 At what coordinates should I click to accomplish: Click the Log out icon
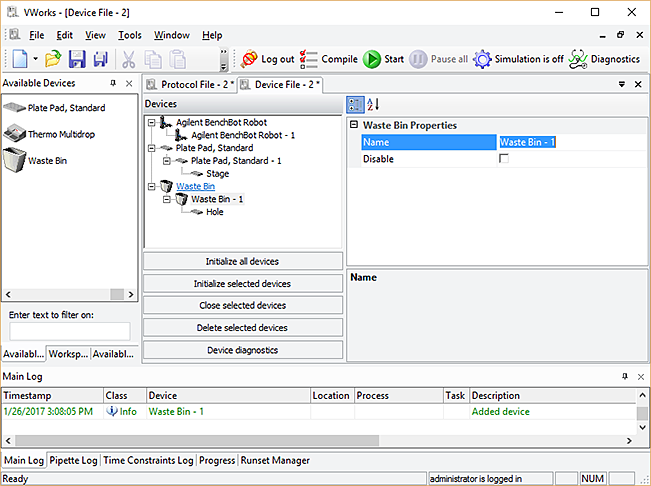pos(267,59)
